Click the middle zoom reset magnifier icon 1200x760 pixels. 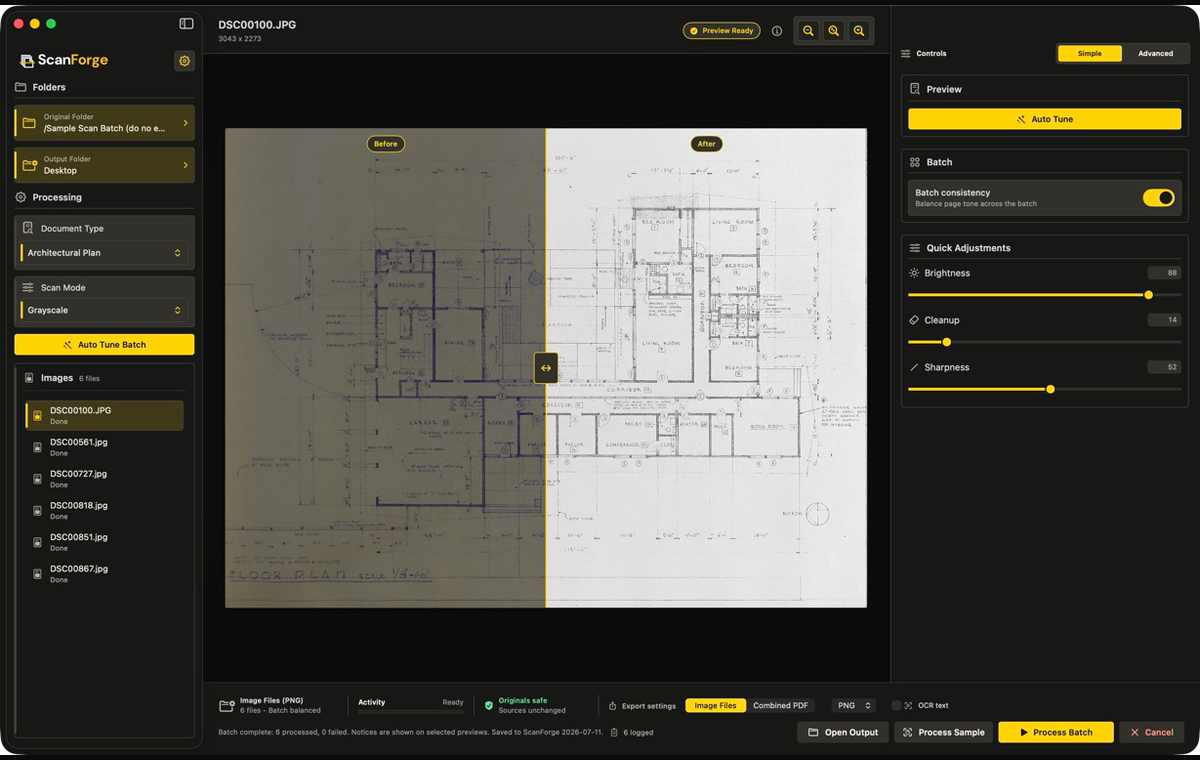833,31
